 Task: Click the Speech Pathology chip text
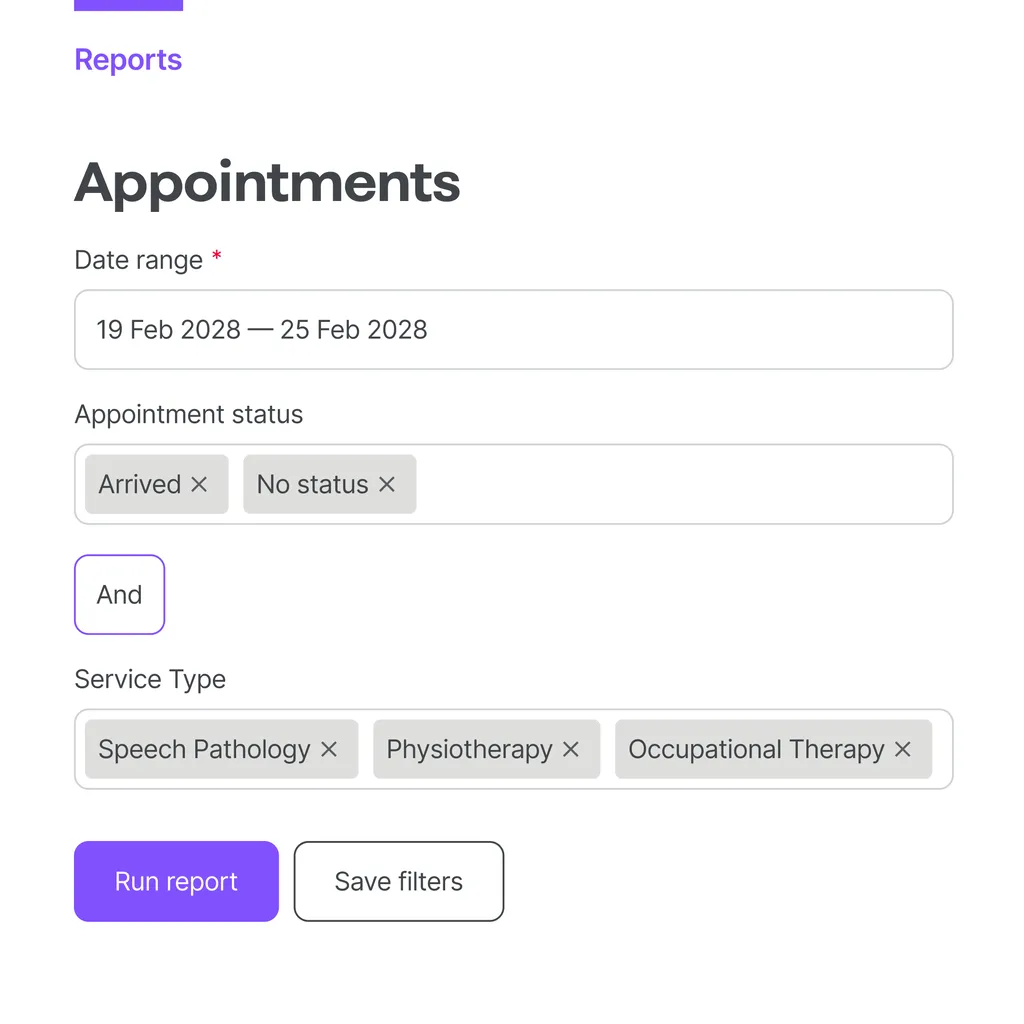[204, 750]
